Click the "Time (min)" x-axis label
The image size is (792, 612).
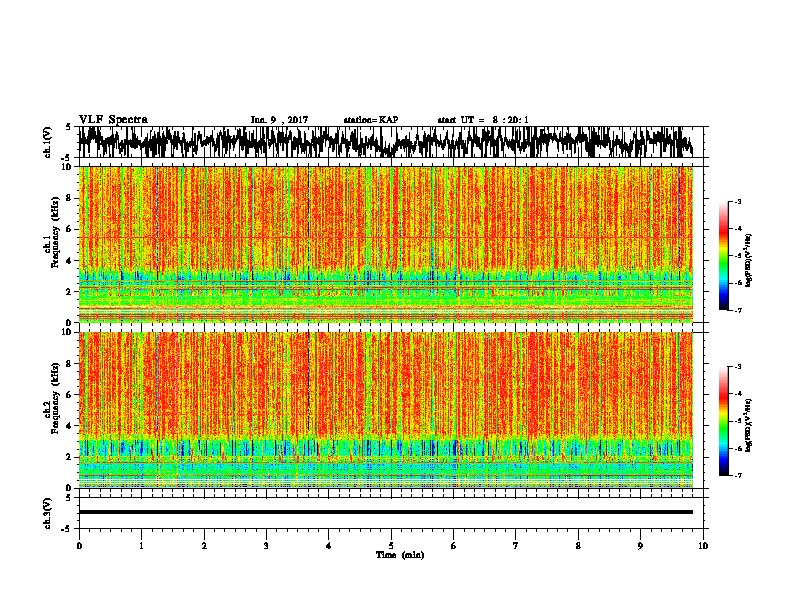[x=400, y=555]
